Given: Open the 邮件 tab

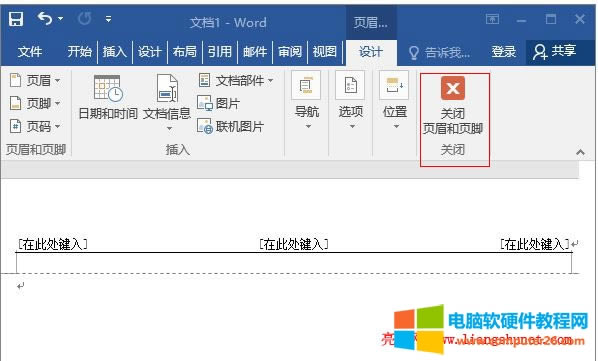Looking at the screenshot, I should click(x=255, y=51).
